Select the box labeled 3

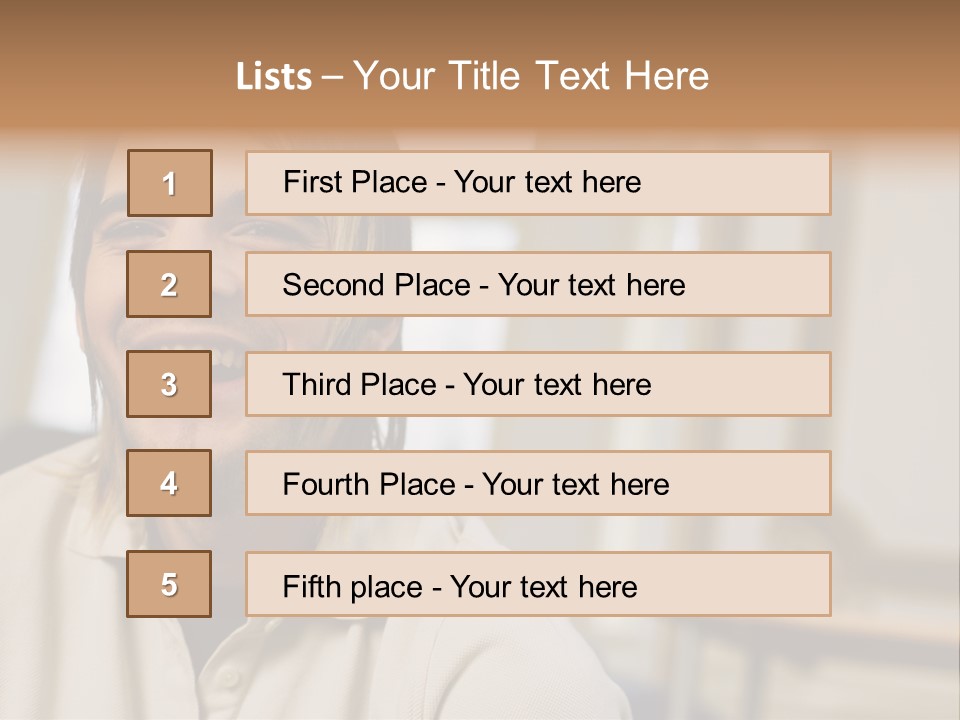(x=169, y=384)
